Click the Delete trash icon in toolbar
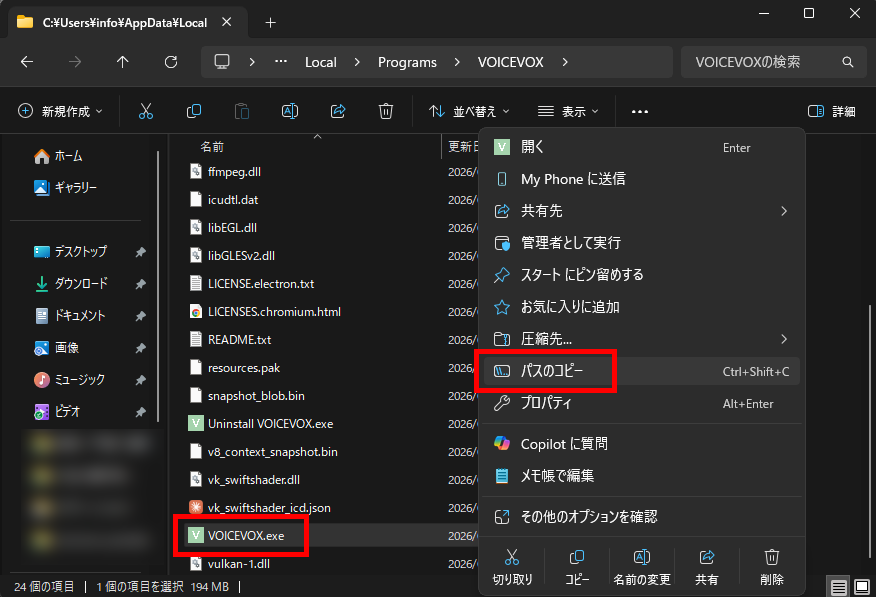 point(386,111)
